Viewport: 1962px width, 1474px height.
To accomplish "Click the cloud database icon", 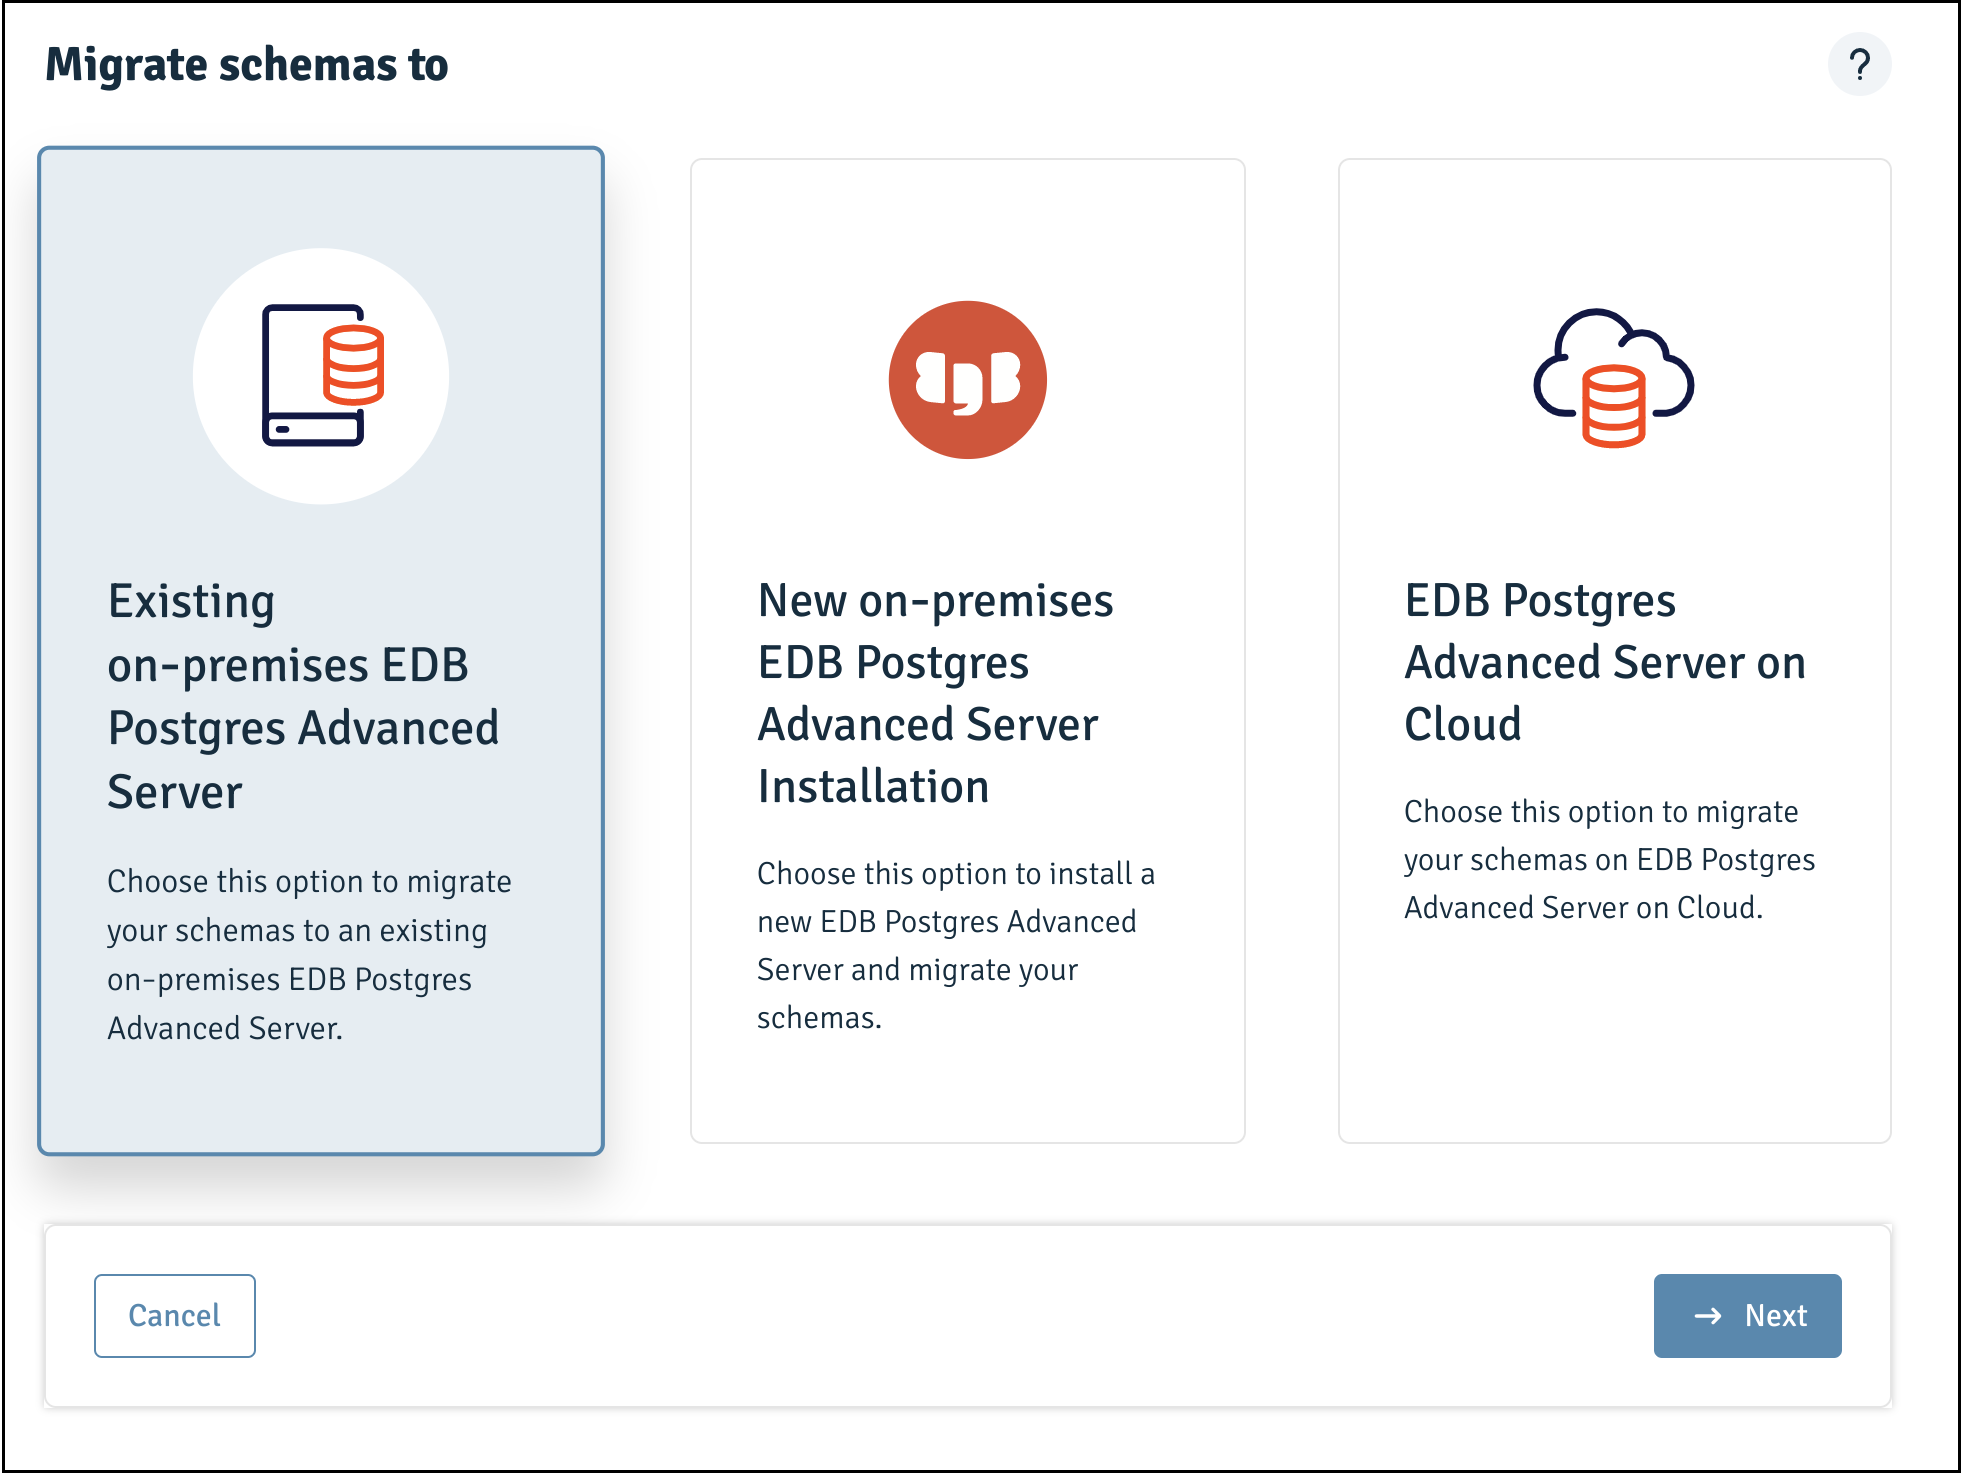I will [1613, 378].
